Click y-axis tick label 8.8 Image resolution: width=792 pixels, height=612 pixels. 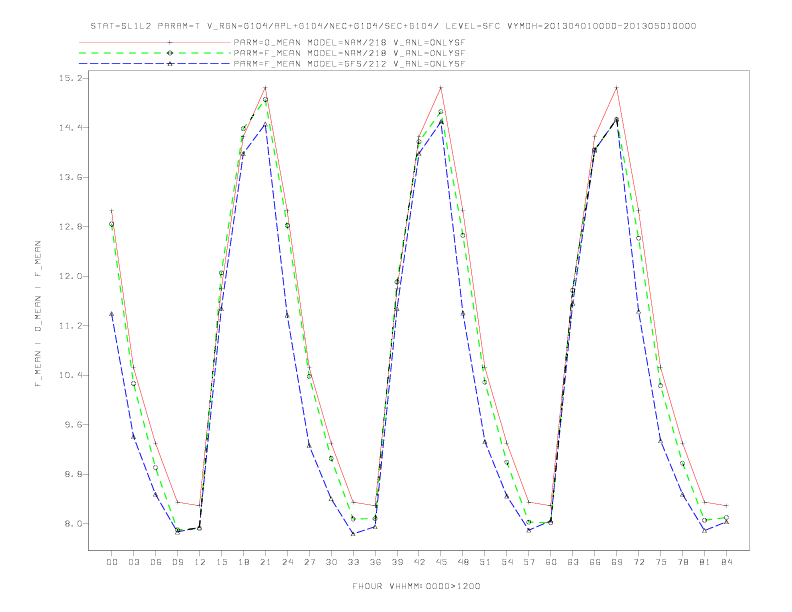pos(73,474)
